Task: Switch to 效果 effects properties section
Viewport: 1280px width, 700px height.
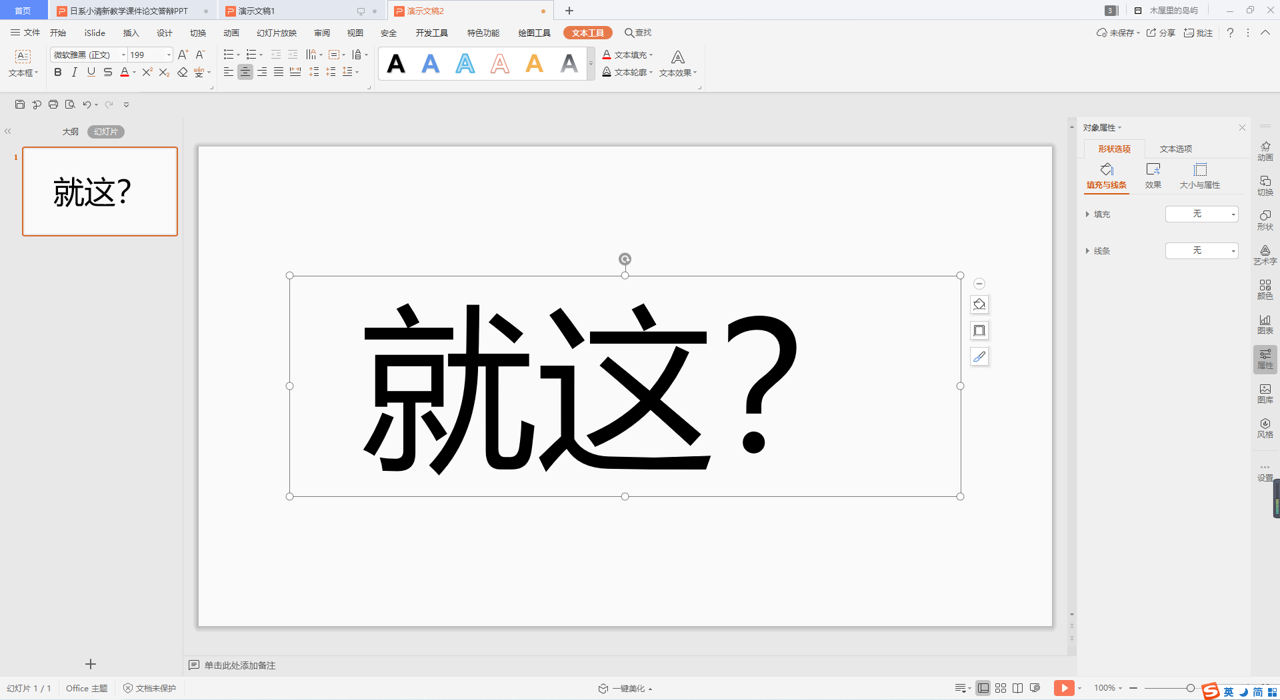Action: coord(1153,176)
